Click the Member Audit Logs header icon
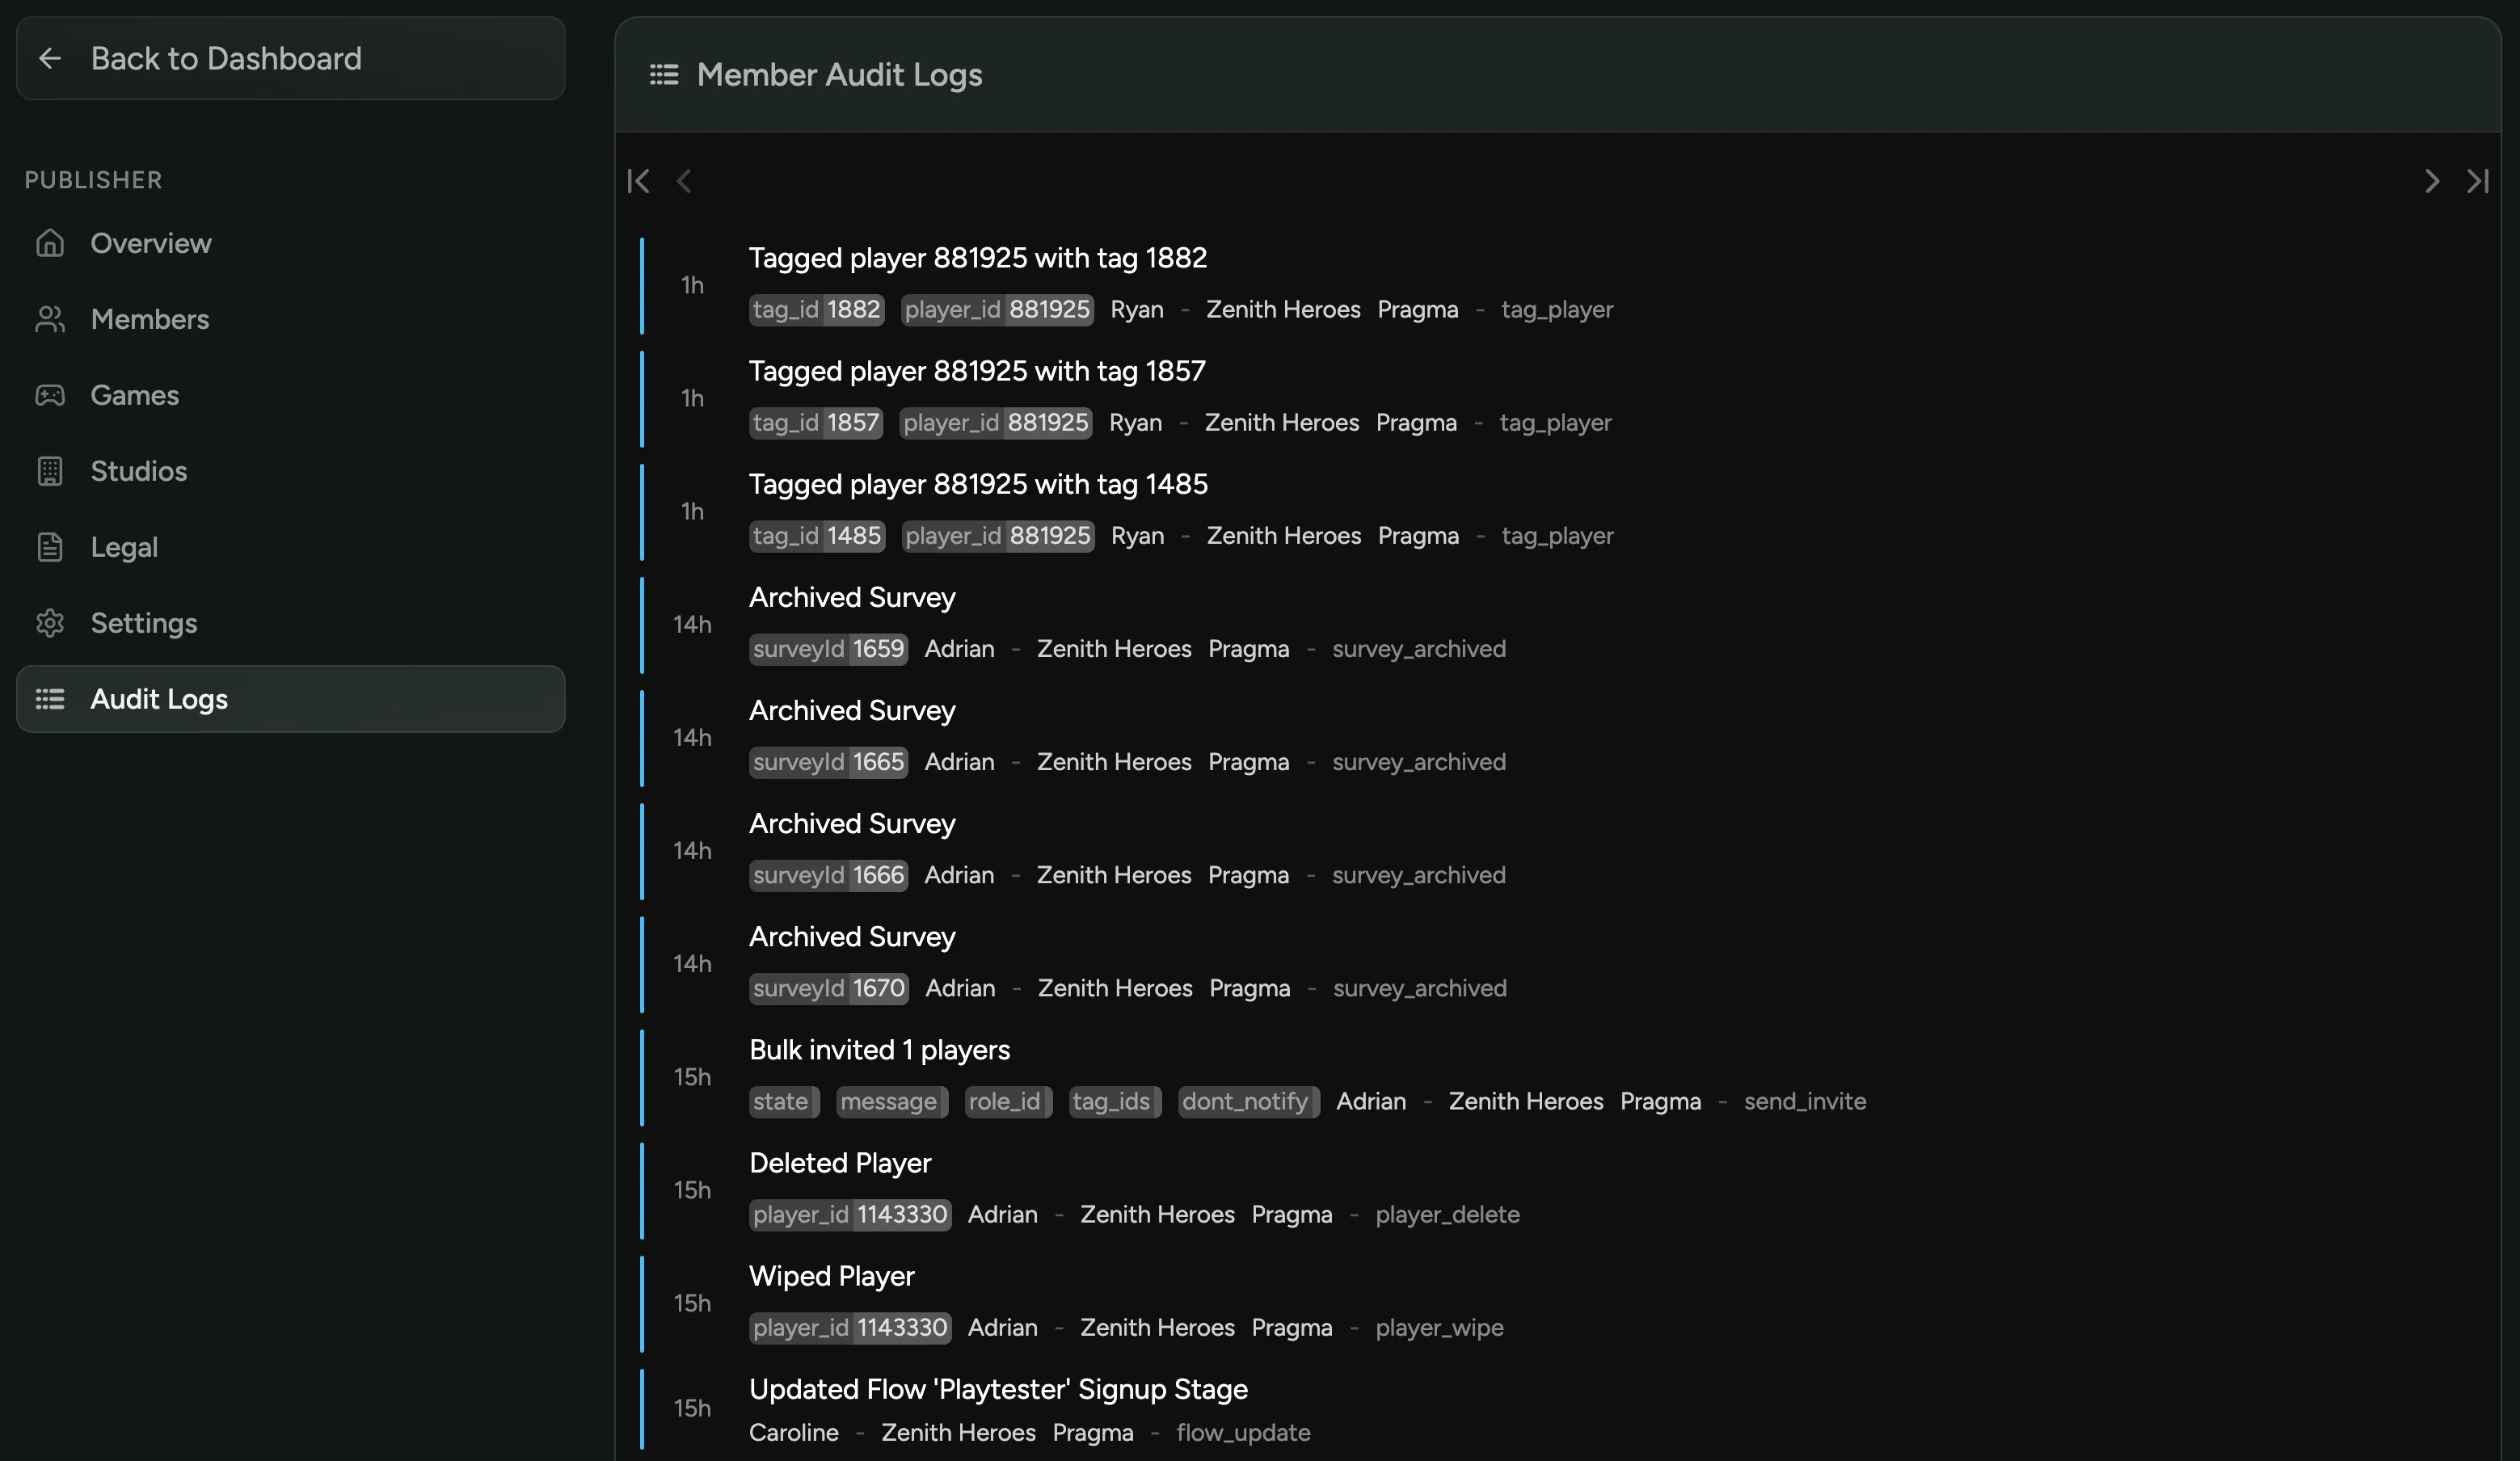Screen dimensions: 2520x1461 [663, 74]
